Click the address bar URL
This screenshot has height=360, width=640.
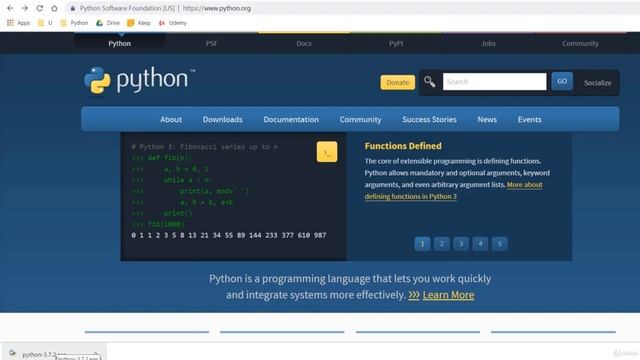pyautogui.click(x=217, y=8)
